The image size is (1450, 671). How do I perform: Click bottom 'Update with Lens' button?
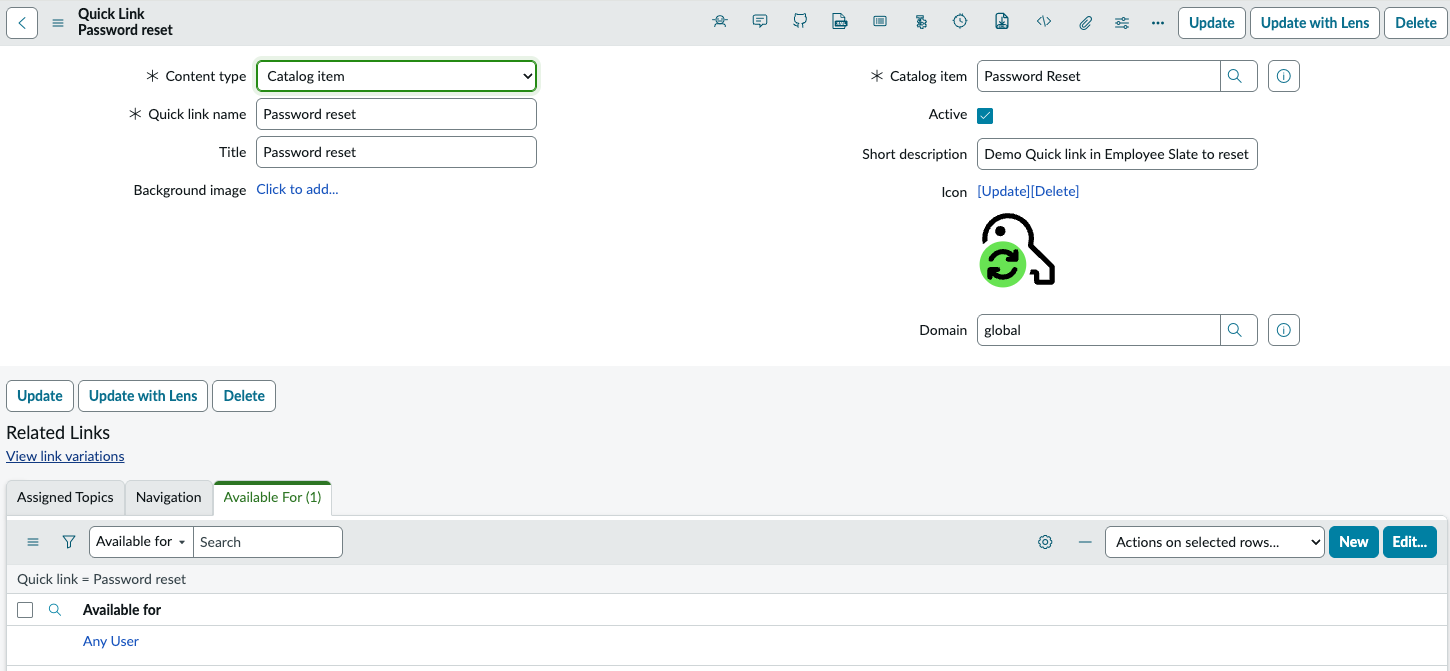point(143,396)
